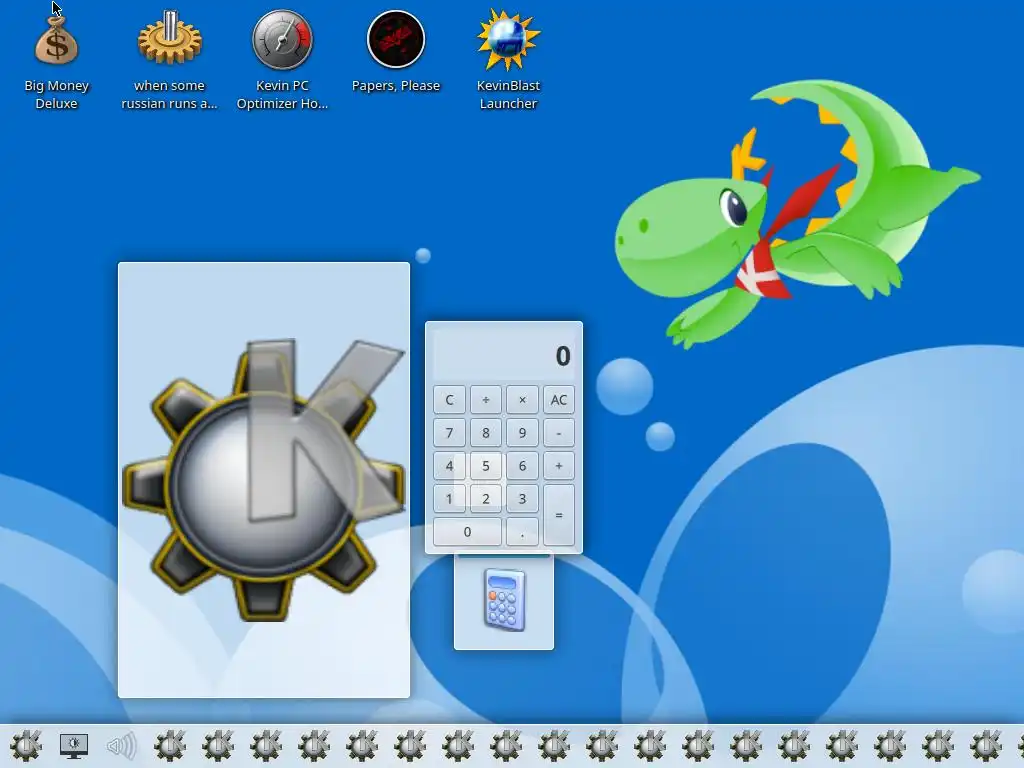The image size is (1024, 768).
Task: Click the plus (+) calculator button
Action: coord(558,466)
